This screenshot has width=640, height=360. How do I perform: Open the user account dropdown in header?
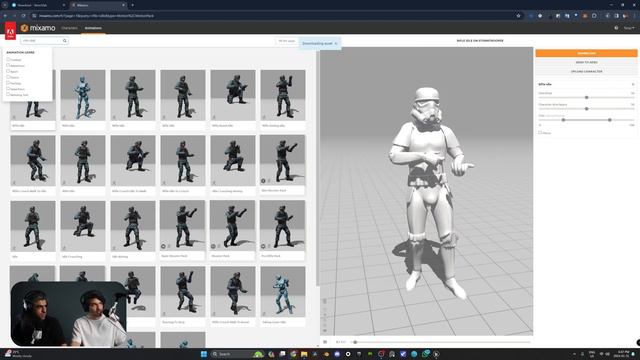[x=629, y=28]
